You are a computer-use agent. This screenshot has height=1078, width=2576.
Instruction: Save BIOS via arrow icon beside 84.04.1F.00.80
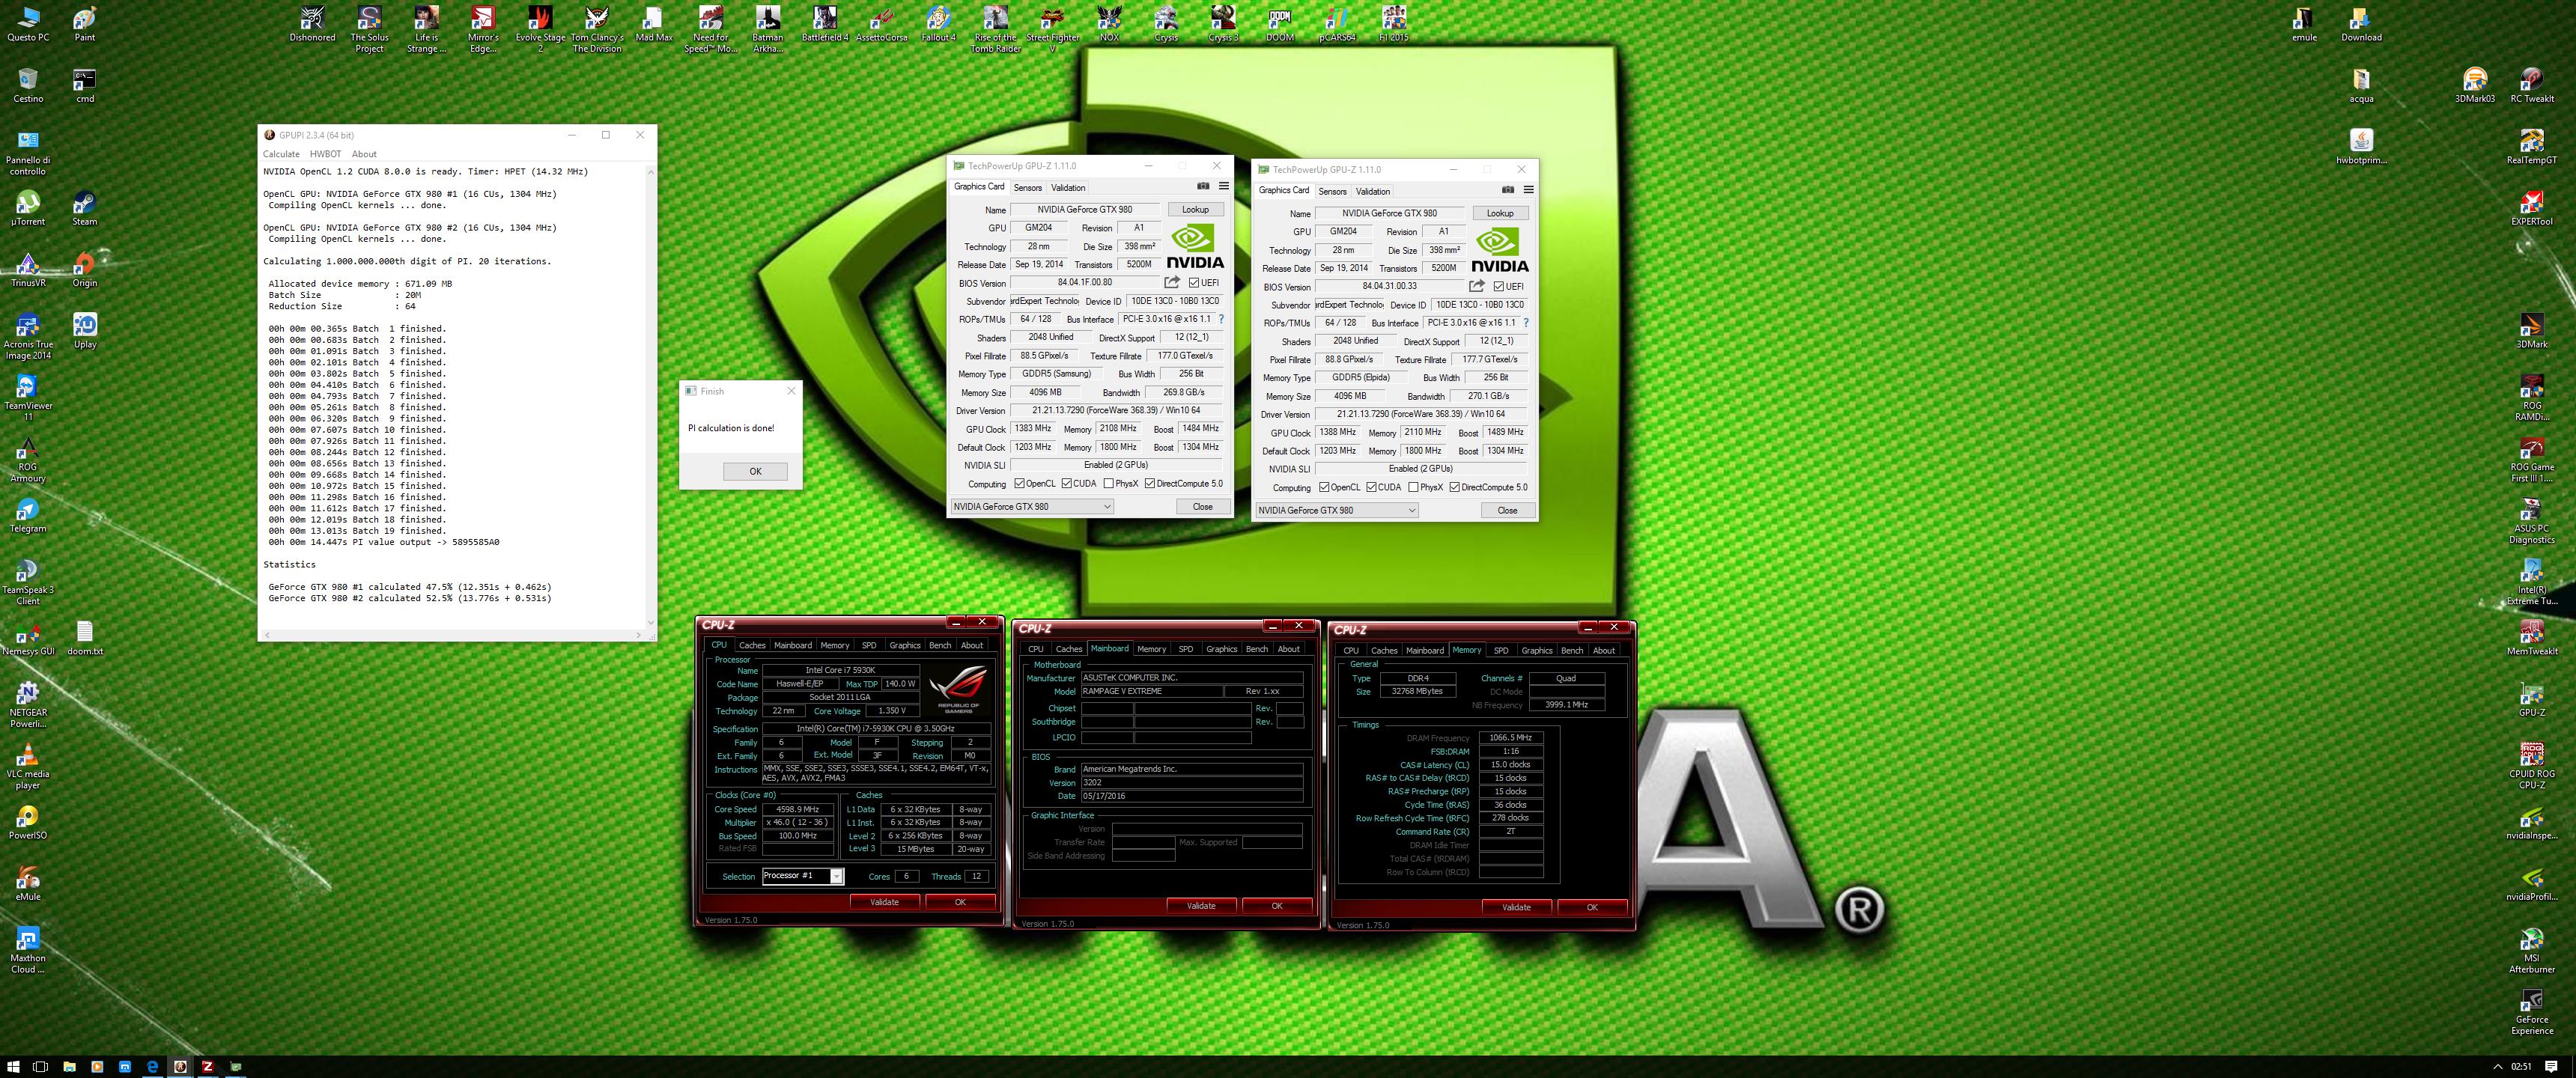[x=1172, y=282]
